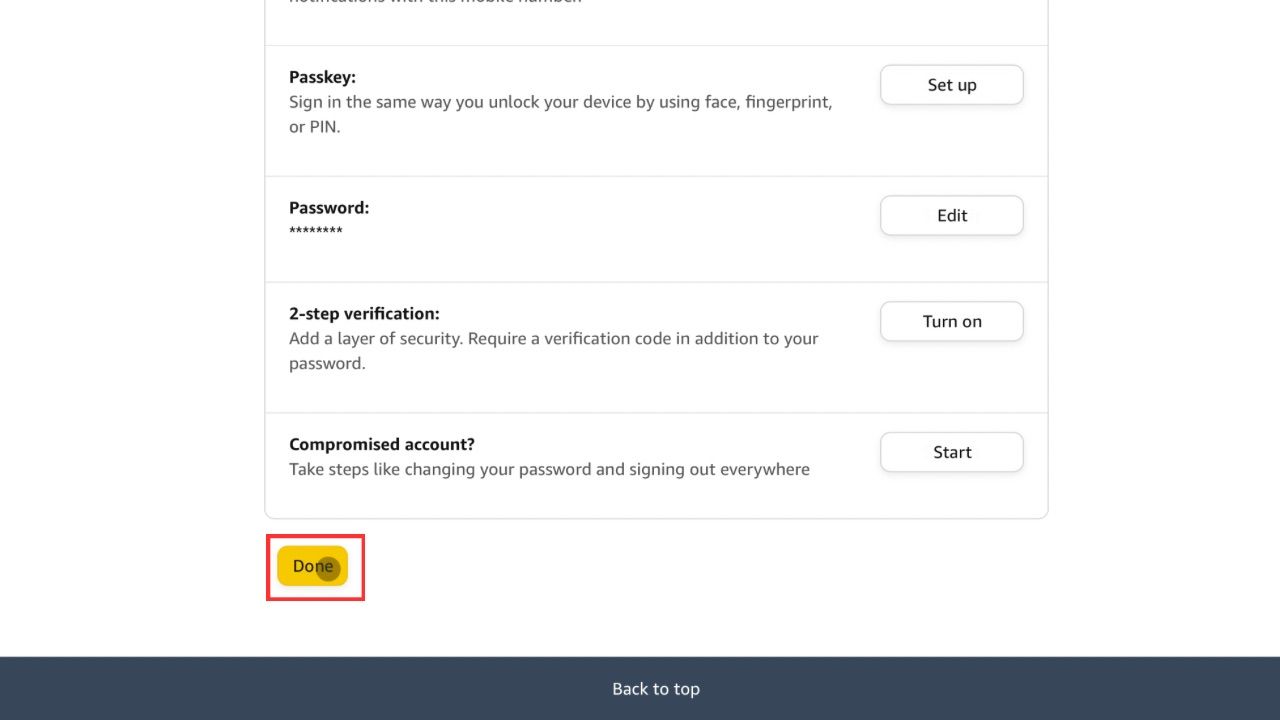Screen dimensions: 1280x720
Task: Start the compromised account recovery process
Action: pyautogui.click(x=951, y=452)
